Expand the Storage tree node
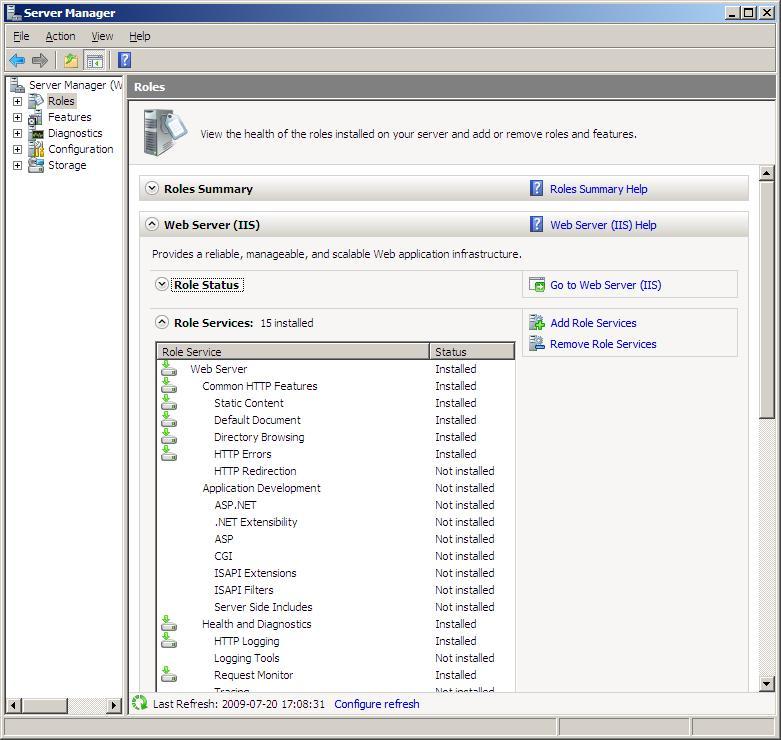Viewport: 781px width, 740px height. click(x=17, y=165)
